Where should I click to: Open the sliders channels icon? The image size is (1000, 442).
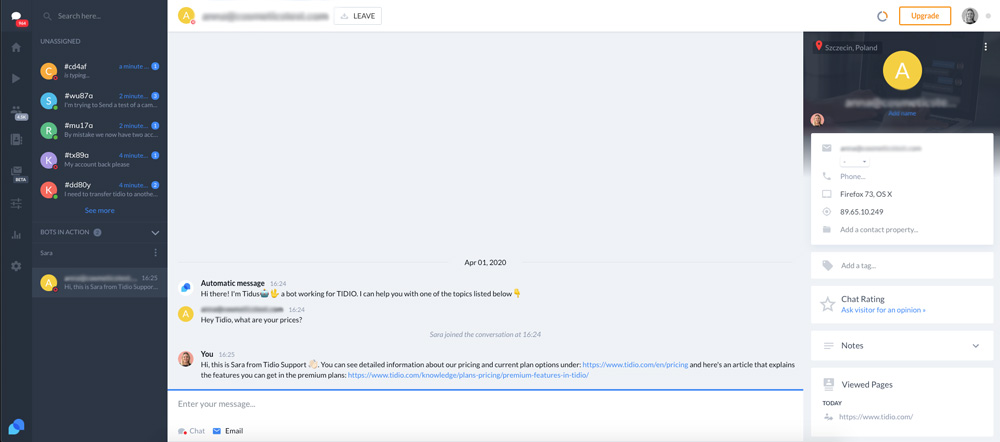point(16,203)
